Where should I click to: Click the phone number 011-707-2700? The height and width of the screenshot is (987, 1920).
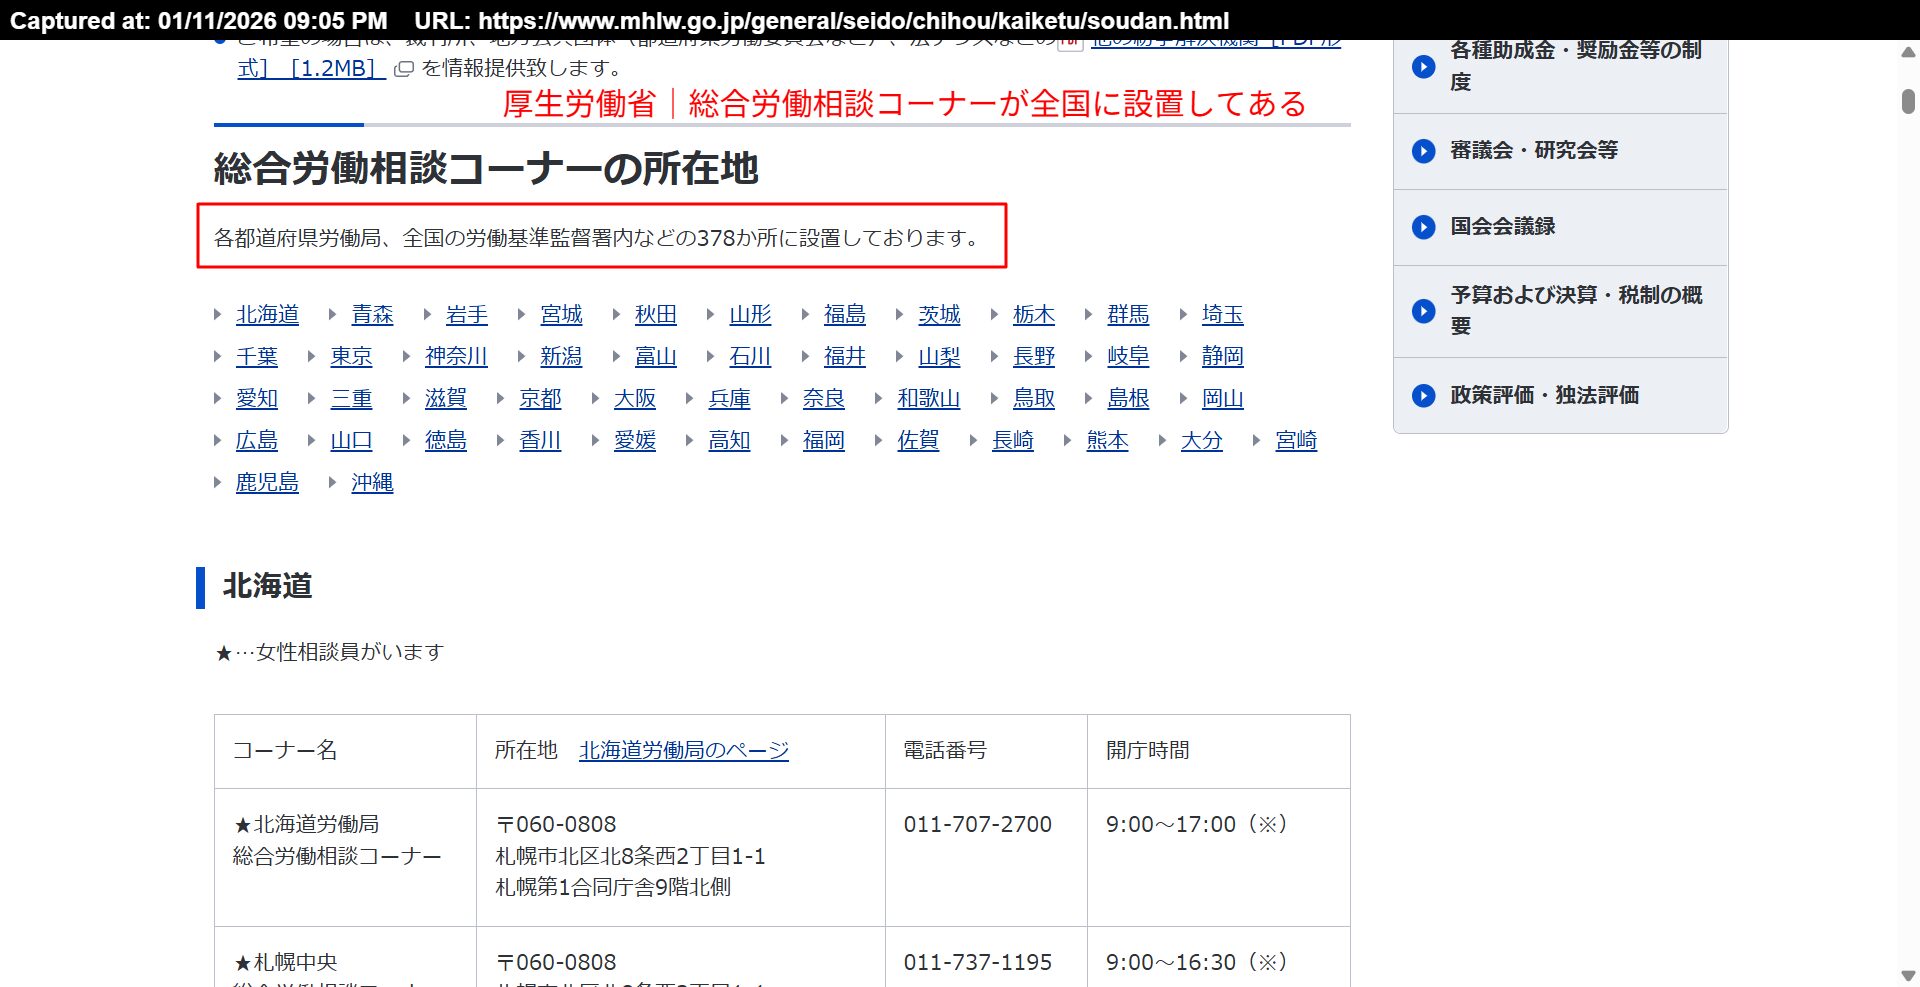978,825
